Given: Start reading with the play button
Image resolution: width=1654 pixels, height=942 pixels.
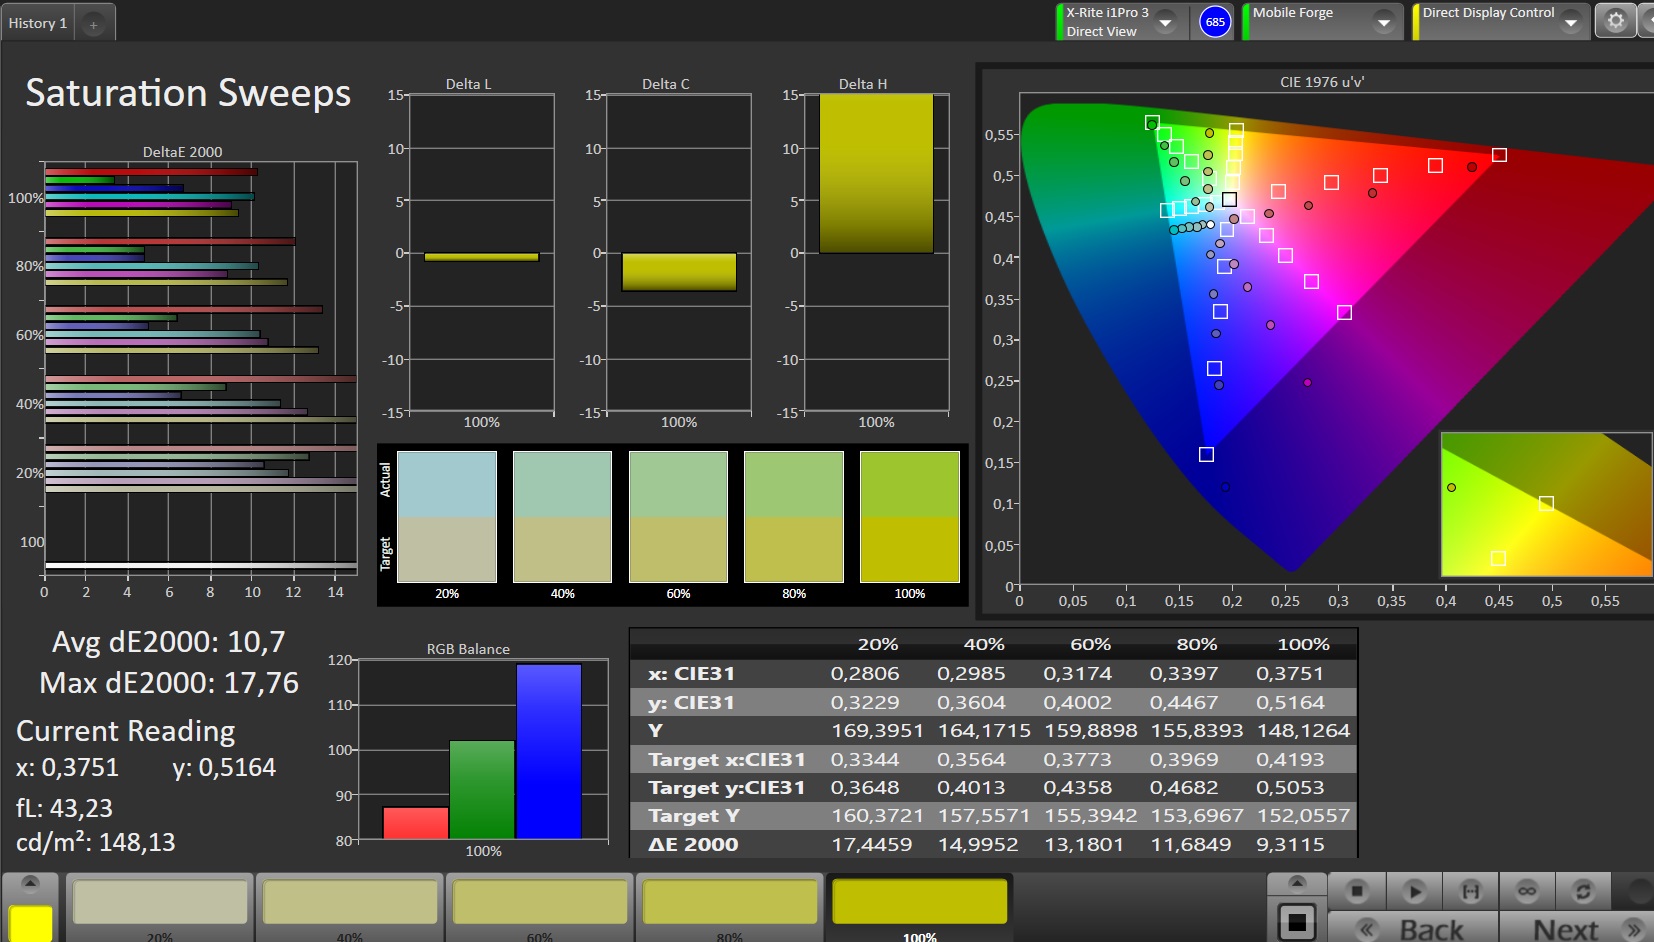Looking at the screenshot, I should click(x=1414, y=890).
